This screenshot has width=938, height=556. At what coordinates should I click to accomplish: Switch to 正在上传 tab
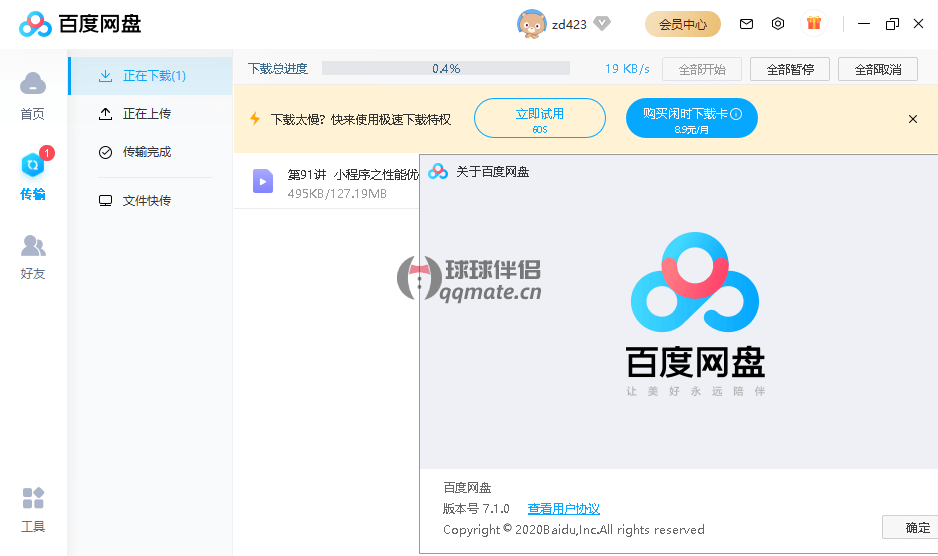point(146,114)
